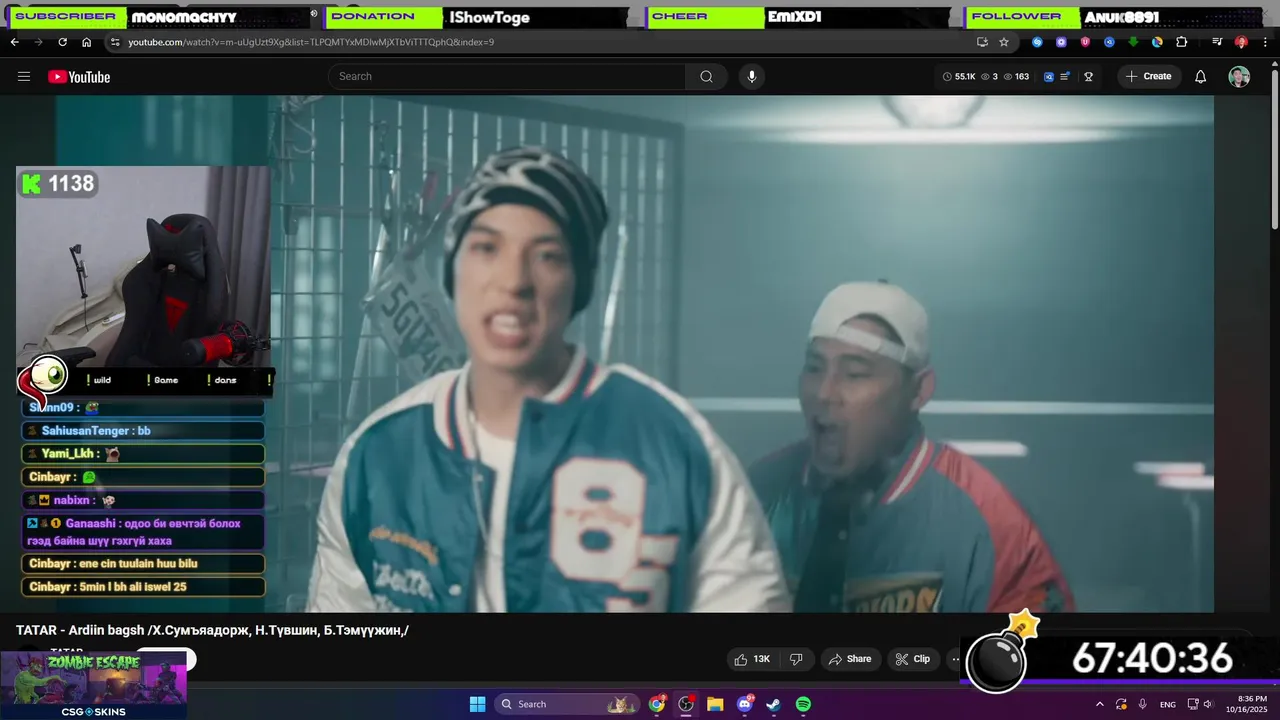Open the Shazam browser extension

(1037, 42)
